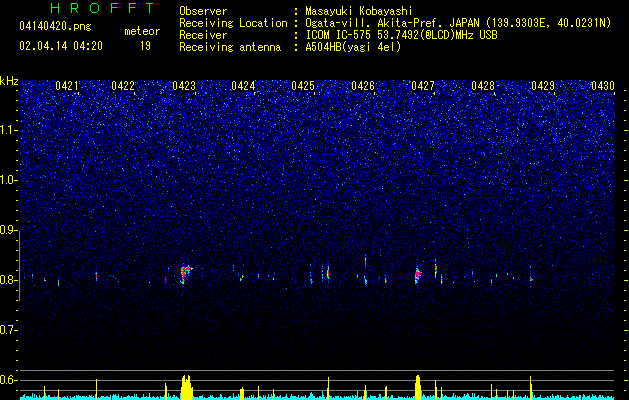The width and height of the screenshot is (629, 400).
Task: Select the Ogata-vill. Akita-Pref. JAPAN location text
Action: coord(458,23)
